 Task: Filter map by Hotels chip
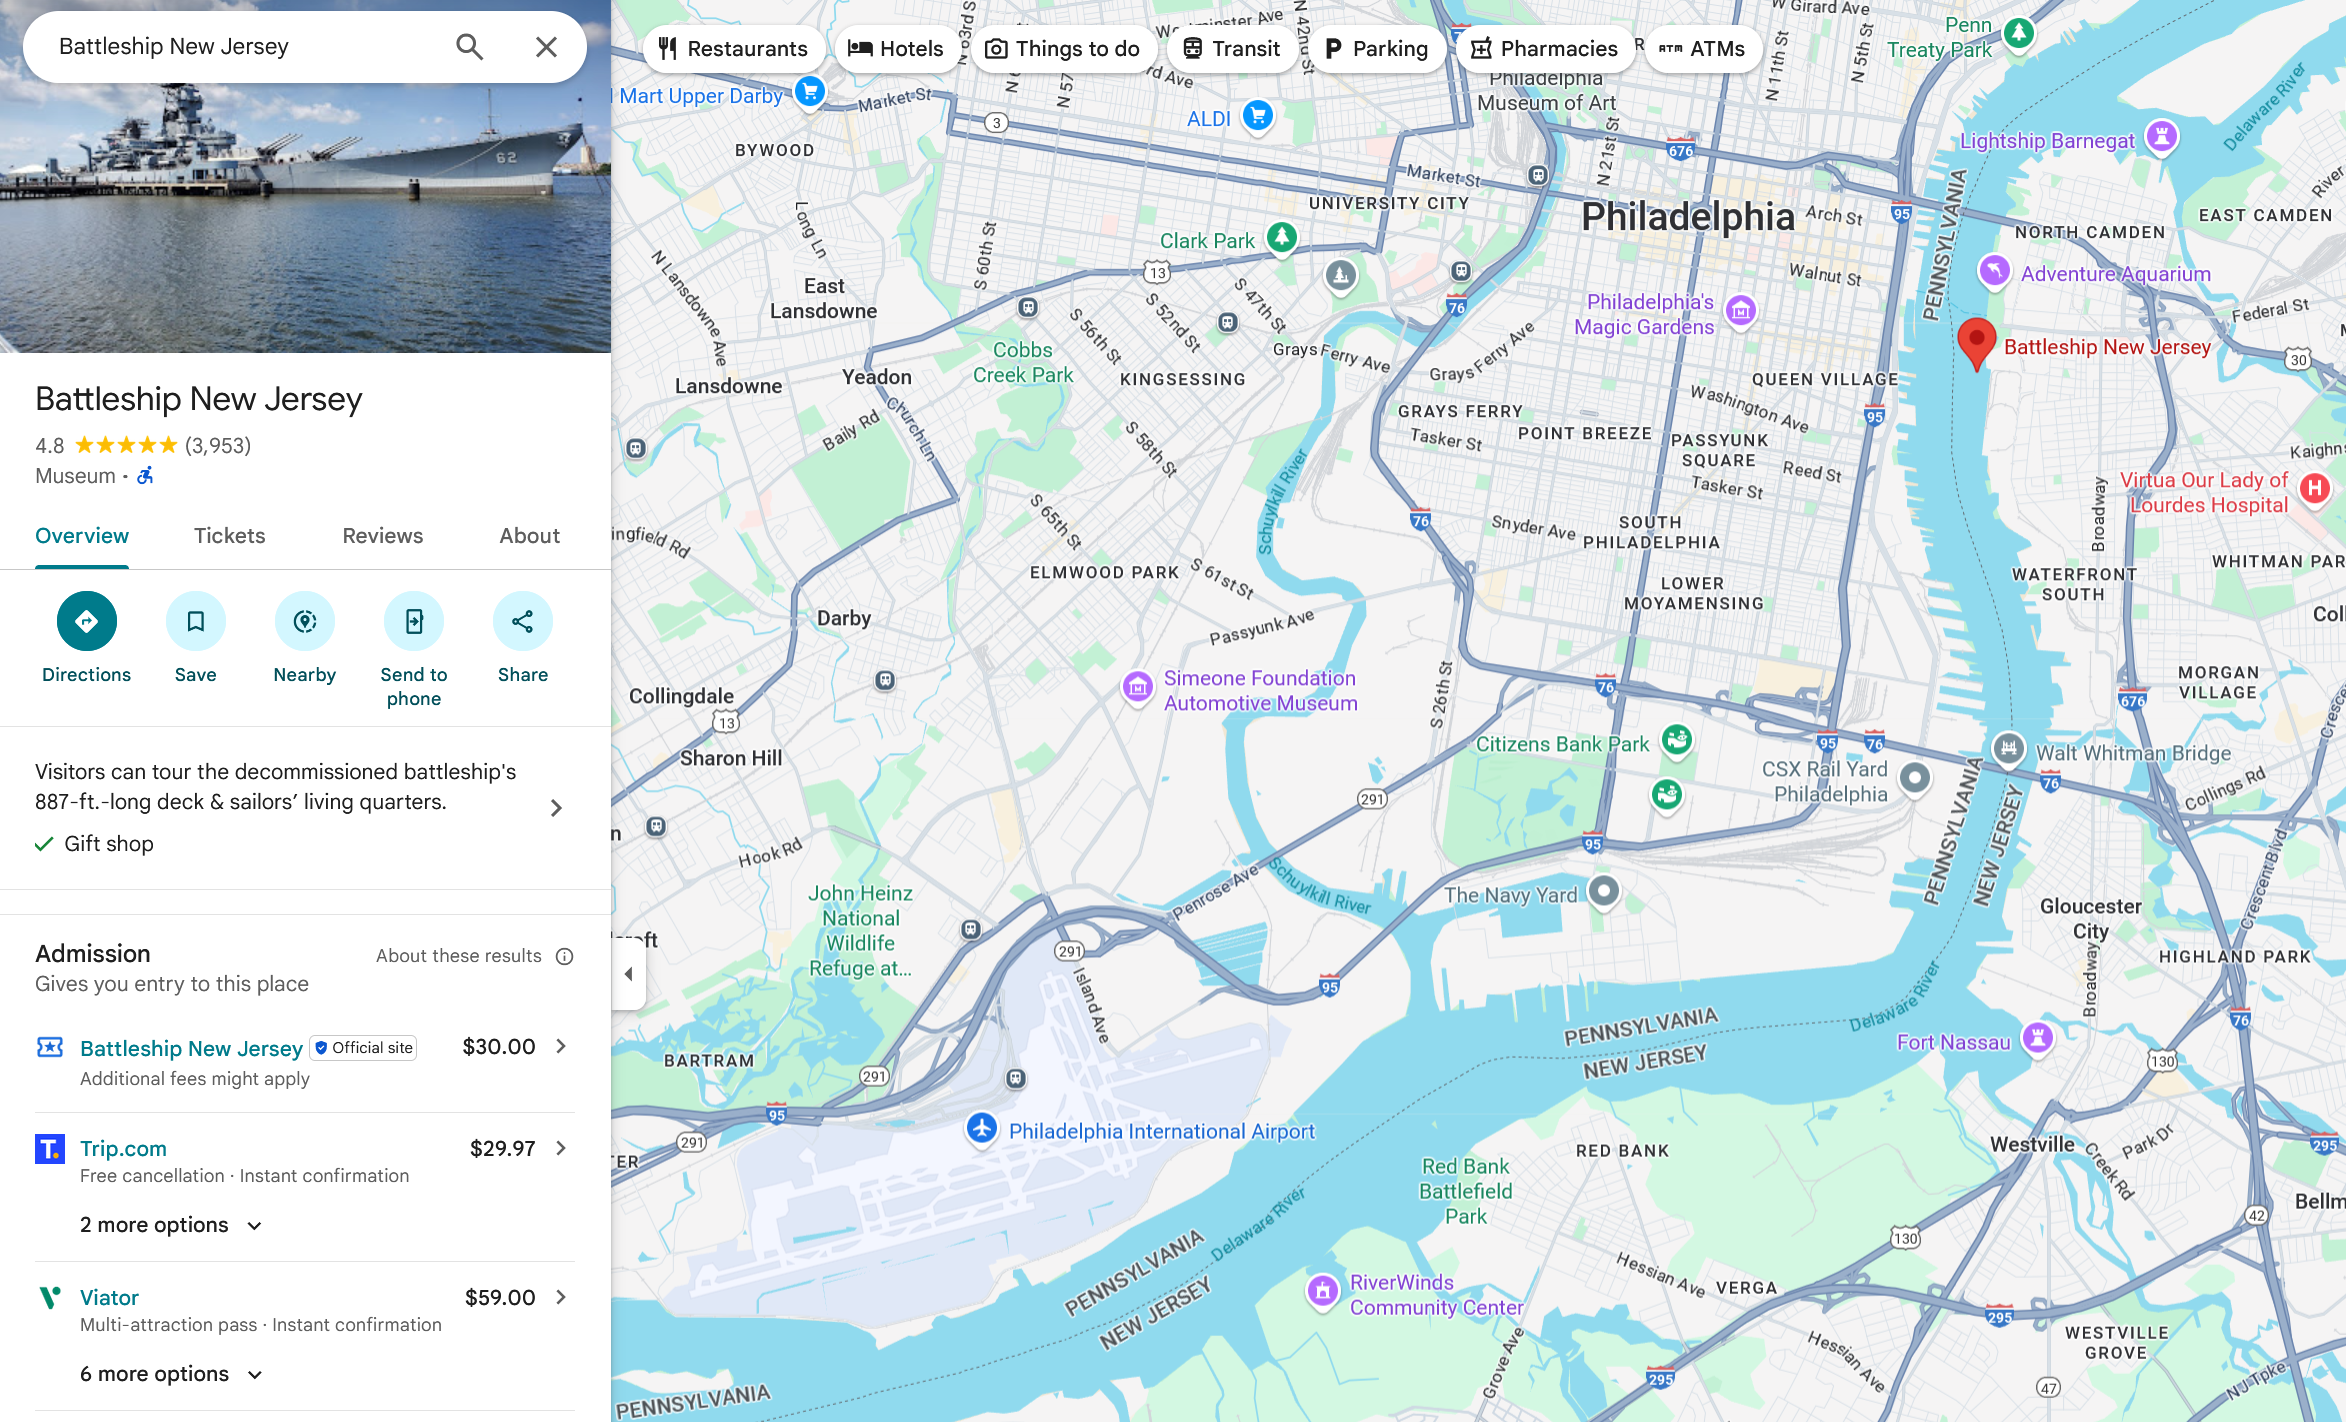pyautogui.click(x=895, y=49)
